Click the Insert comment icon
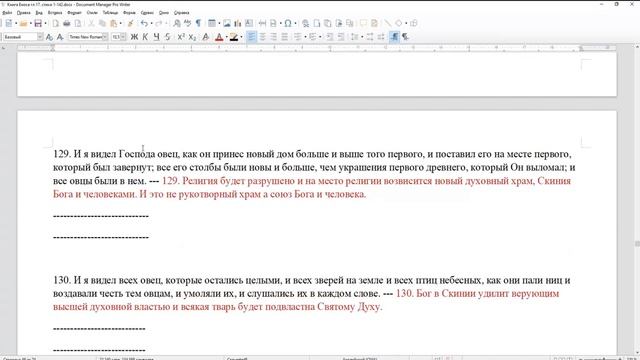 point(363,24)
